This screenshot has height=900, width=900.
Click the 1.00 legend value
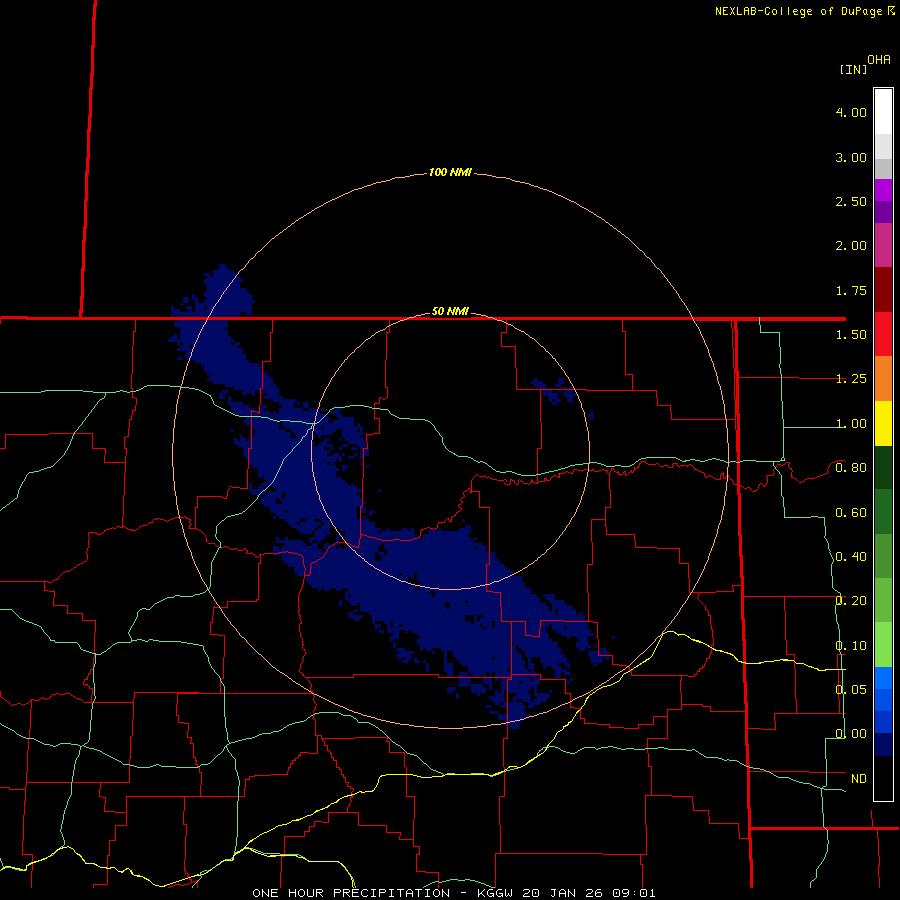(851, 424)
